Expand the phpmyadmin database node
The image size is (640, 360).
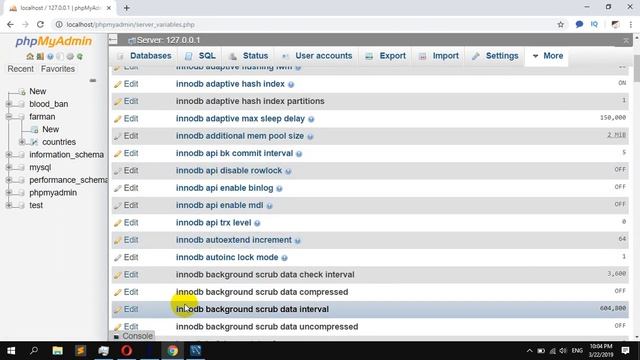click(9, 193)
